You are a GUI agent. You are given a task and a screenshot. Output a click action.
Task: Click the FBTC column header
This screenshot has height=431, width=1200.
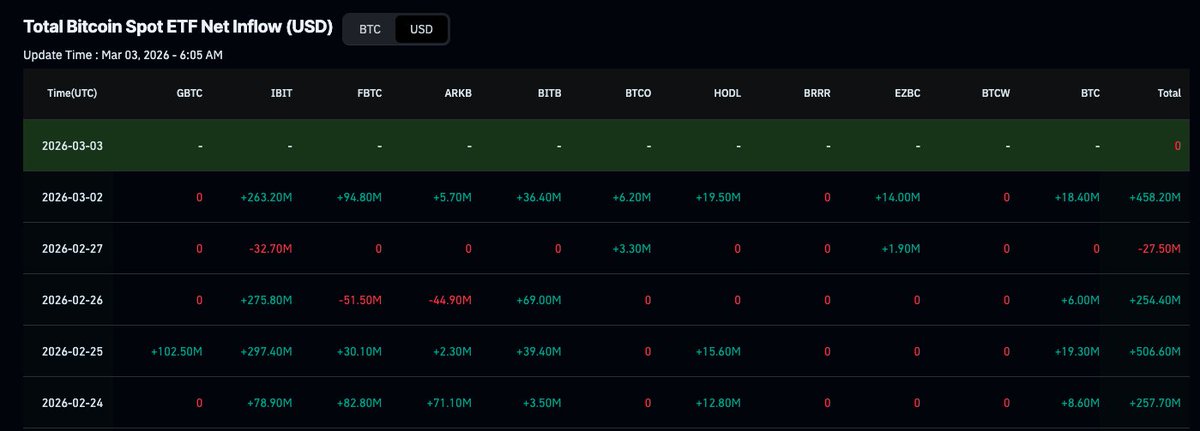coord(369,93)
